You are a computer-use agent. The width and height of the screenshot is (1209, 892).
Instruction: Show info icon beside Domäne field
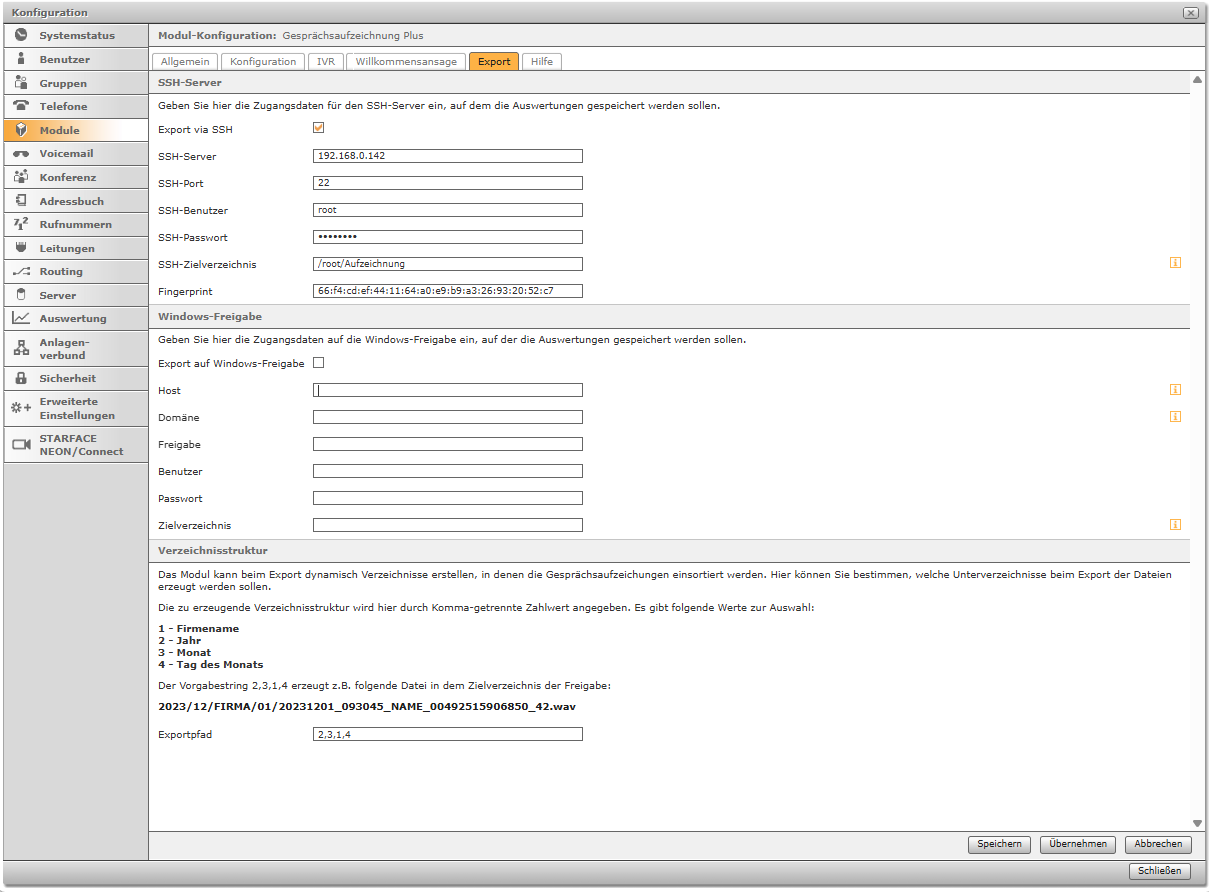click(x=1176, y=416)
